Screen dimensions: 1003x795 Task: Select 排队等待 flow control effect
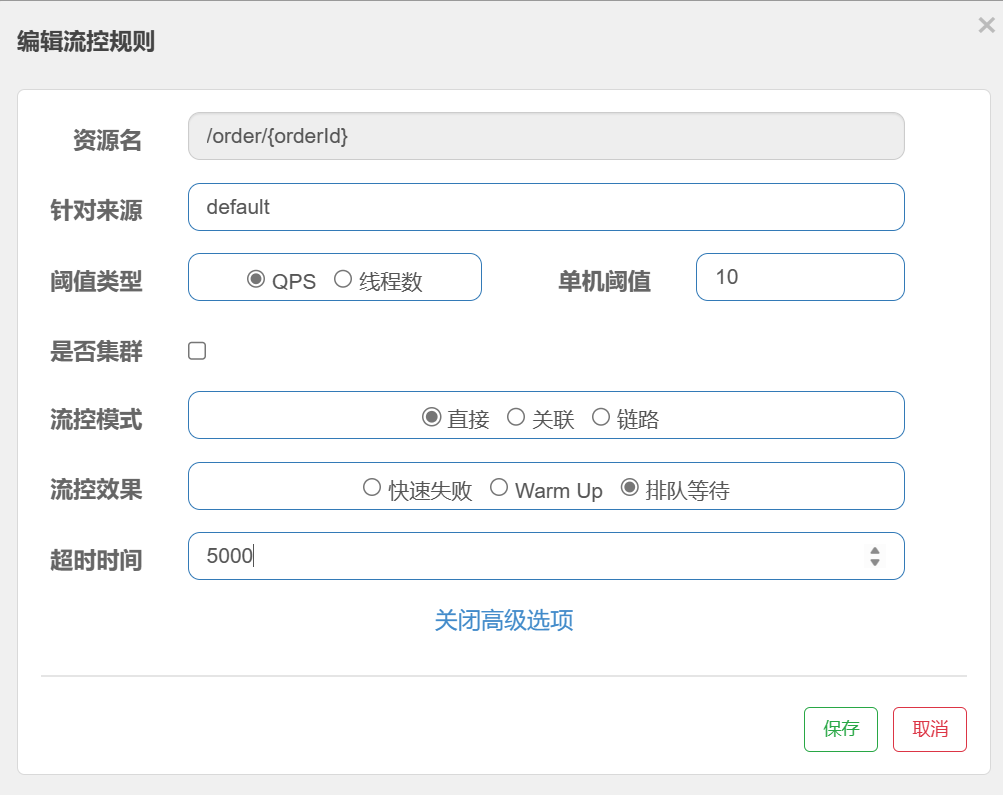(x=630, y=488)
